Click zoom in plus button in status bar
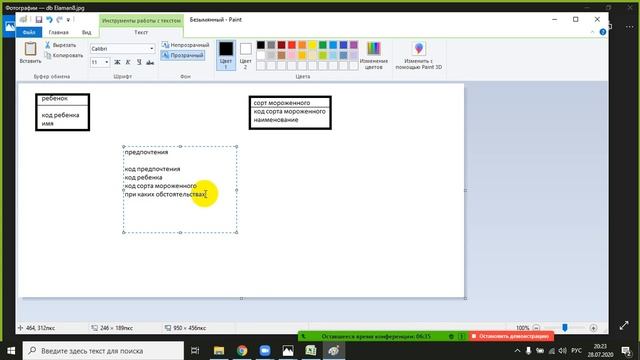 pos(593,328)
